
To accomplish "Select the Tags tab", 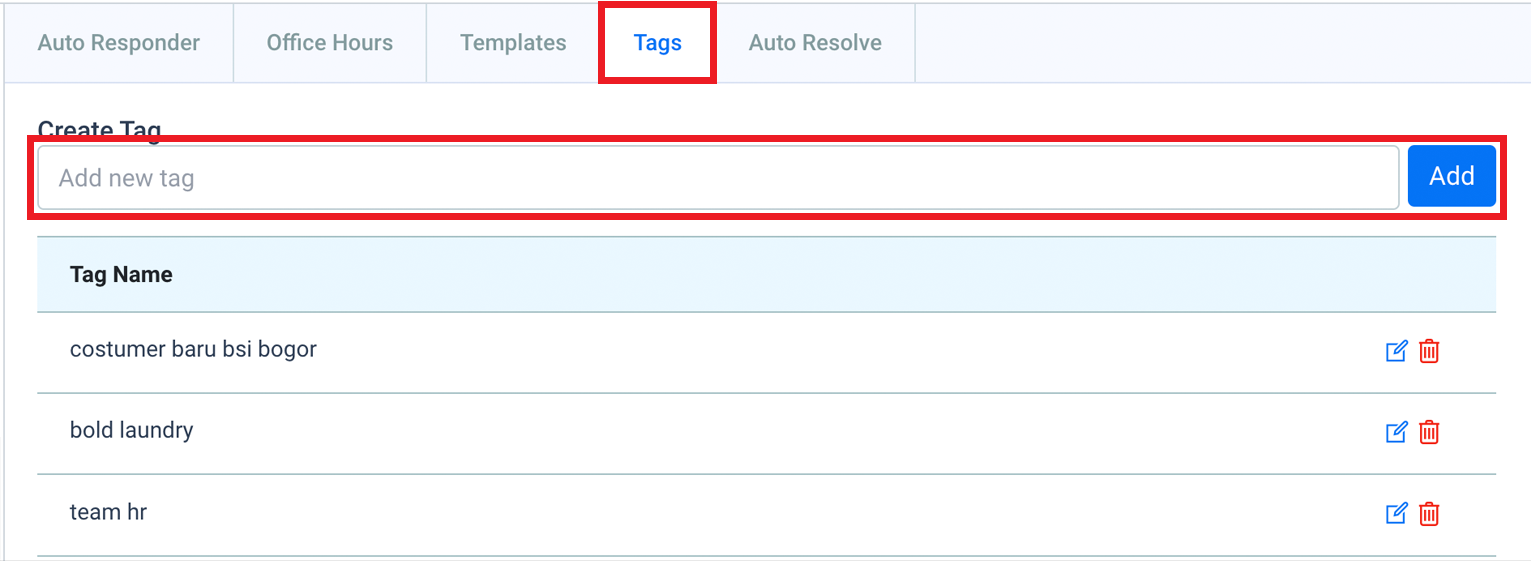I will coord(658,43).
